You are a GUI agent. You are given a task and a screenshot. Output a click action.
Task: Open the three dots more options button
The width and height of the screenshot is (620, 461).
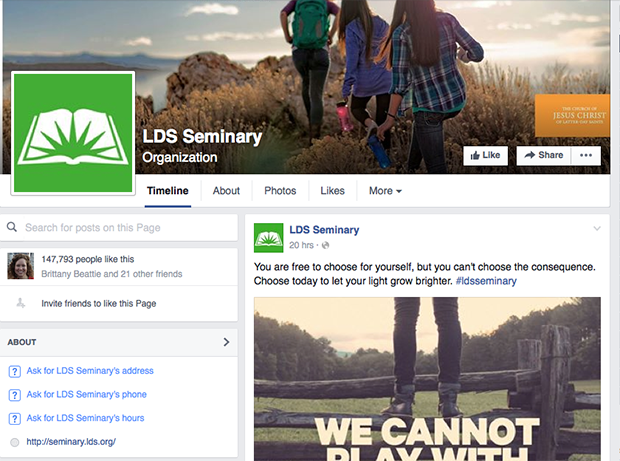pyautogui.click(x=586, y=155)
